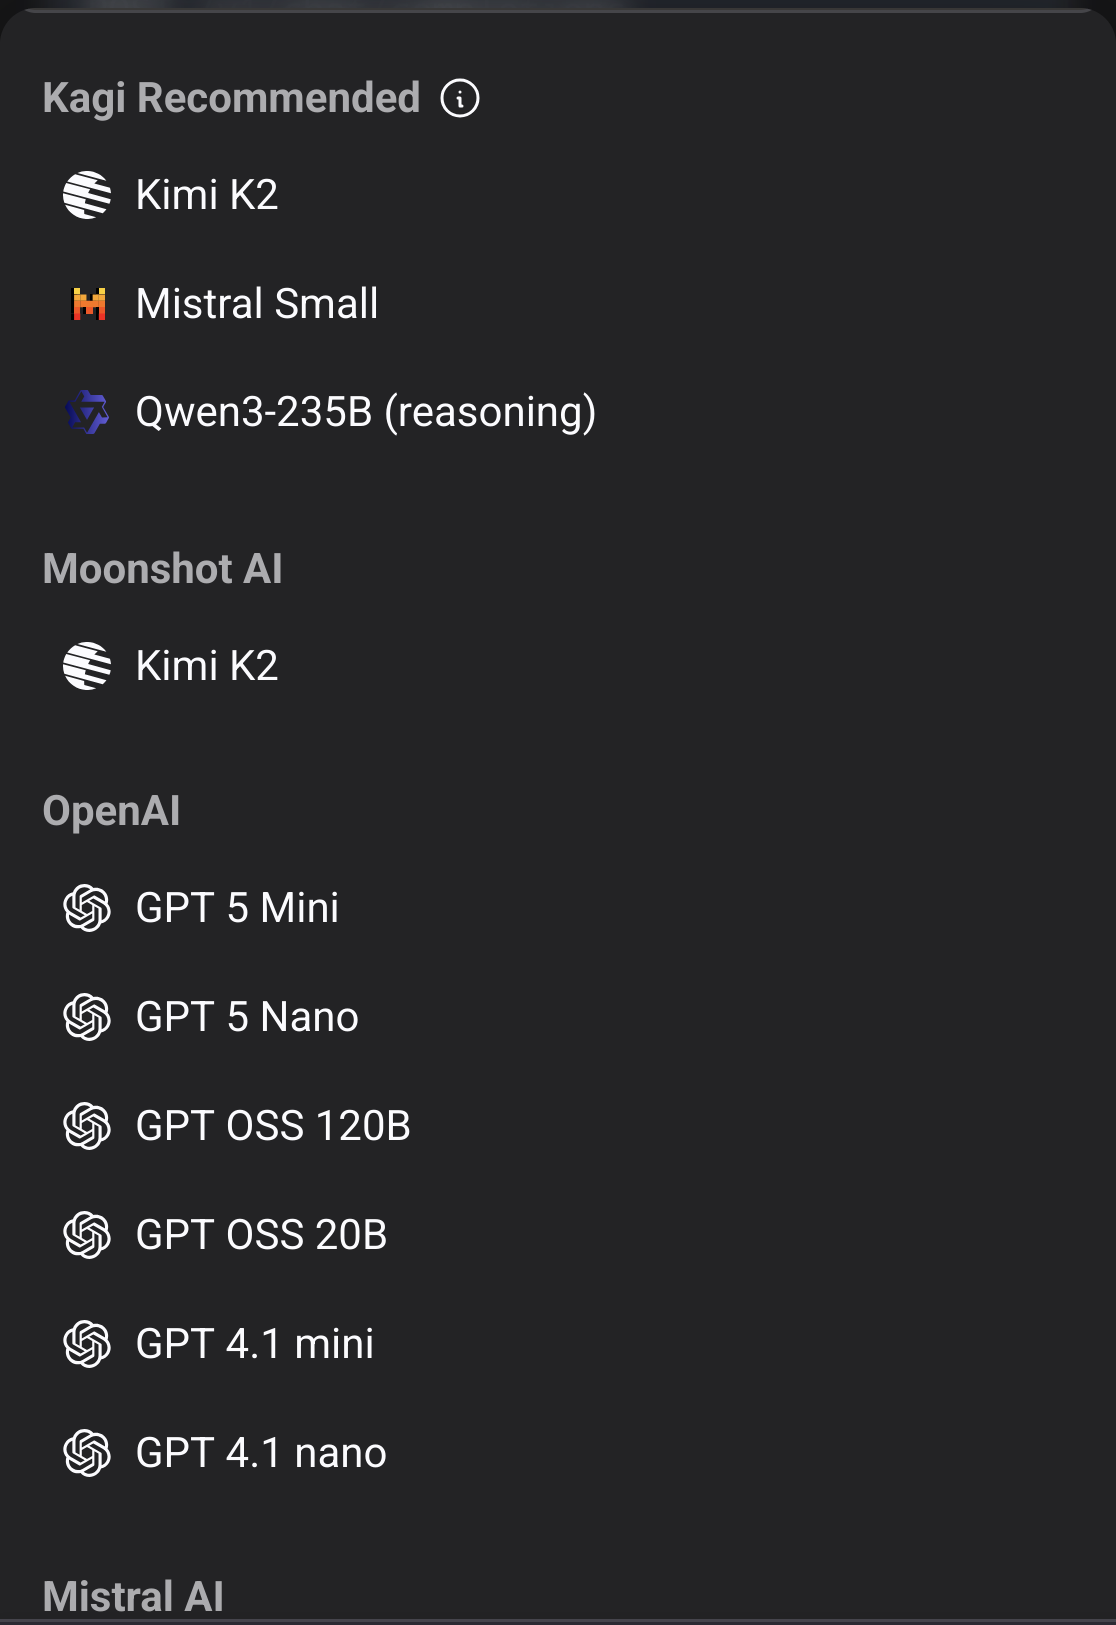Choose the GPT OSS 20B model
Image resolution: width=1116 pixels, height=1625 pixels.
(x=261, y=1235)
